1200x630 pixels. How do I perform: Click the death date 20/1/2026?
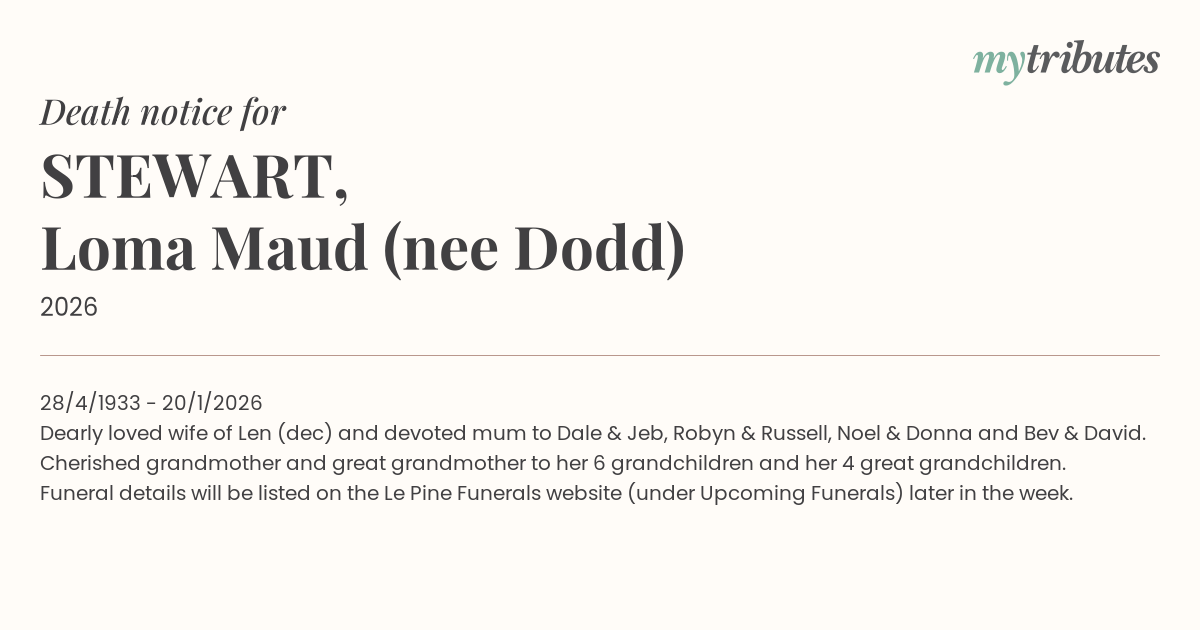[212, 403]
